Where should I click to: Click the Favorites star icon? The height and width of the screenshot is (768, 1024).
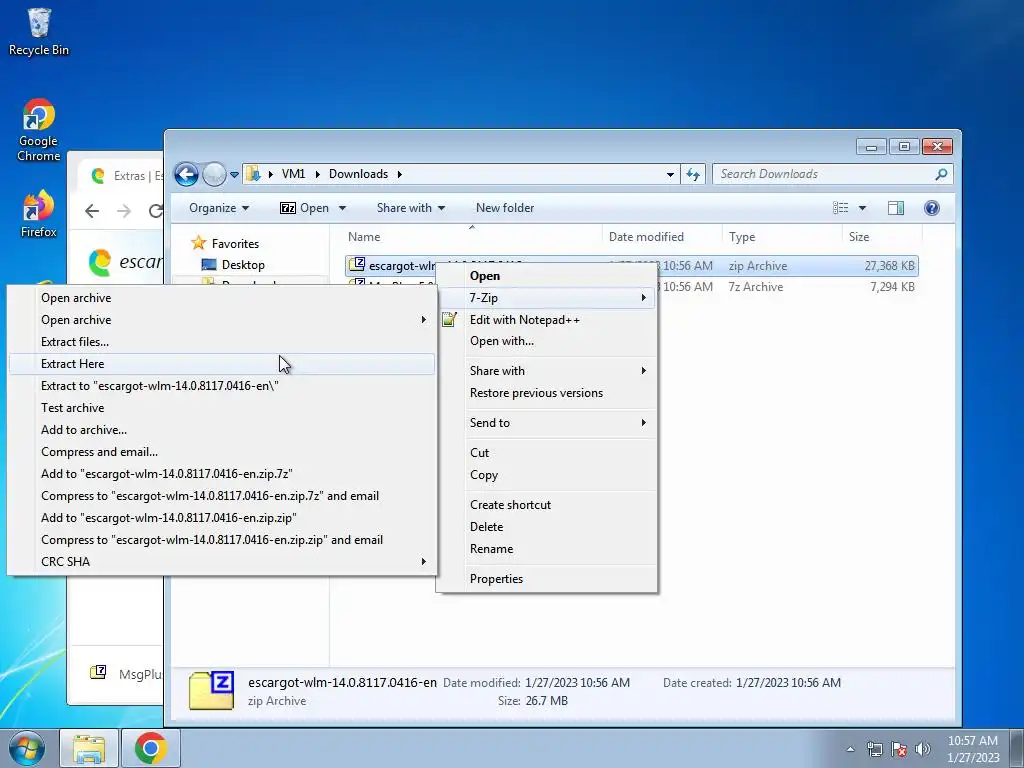click(199, 243)
